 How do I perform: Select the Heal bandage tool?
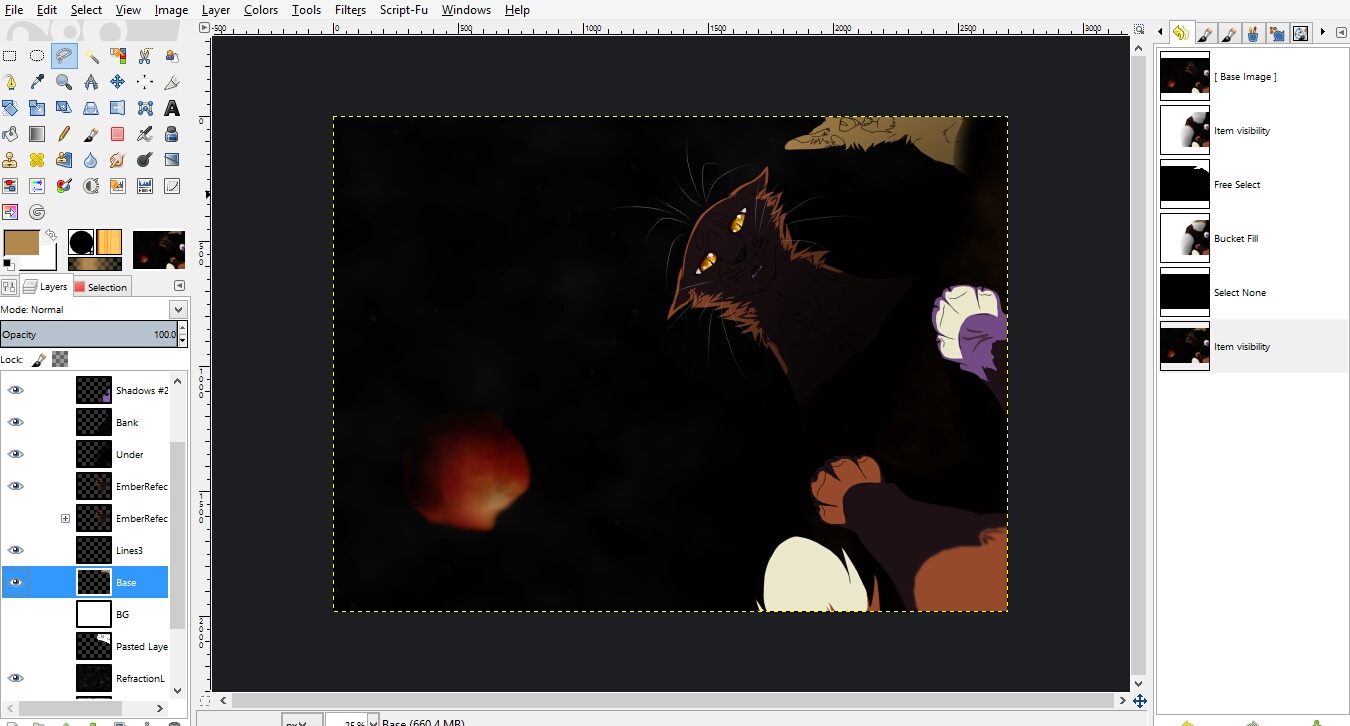(37, 160)
